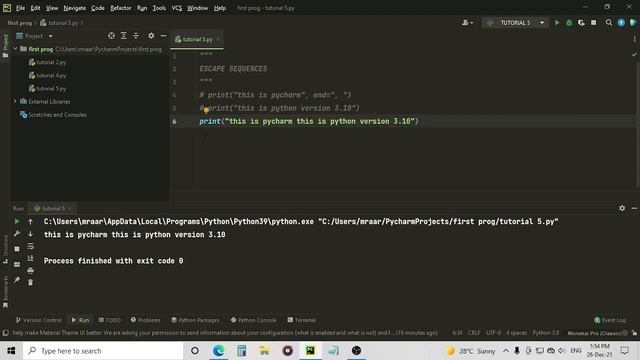Click the down arrow in Run panel
The width and height of the screenshot is (640, 360).
point(30,234)
